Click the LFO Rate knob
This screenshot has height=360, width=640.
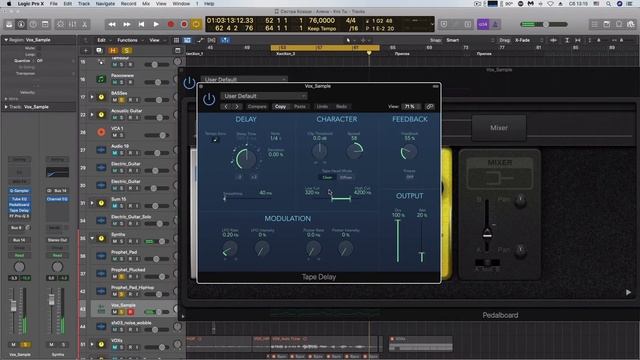(230, 249)
